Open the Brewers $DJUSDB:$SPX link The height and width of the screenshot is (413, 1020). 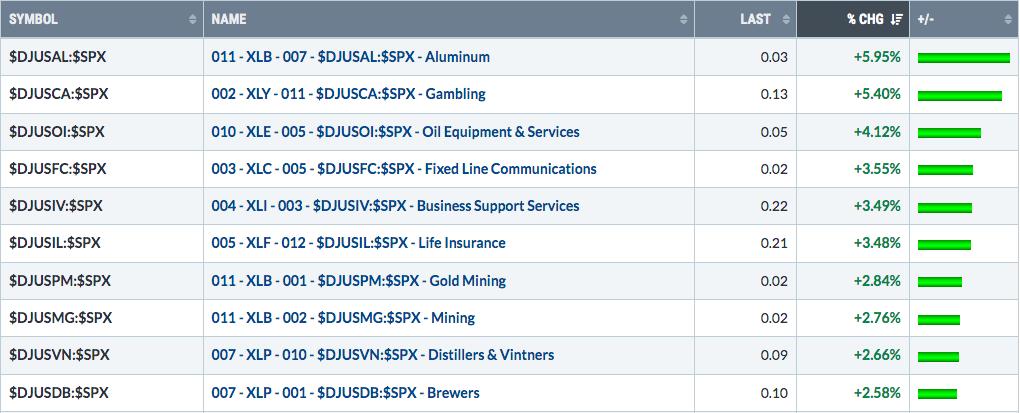coord(345,392)
